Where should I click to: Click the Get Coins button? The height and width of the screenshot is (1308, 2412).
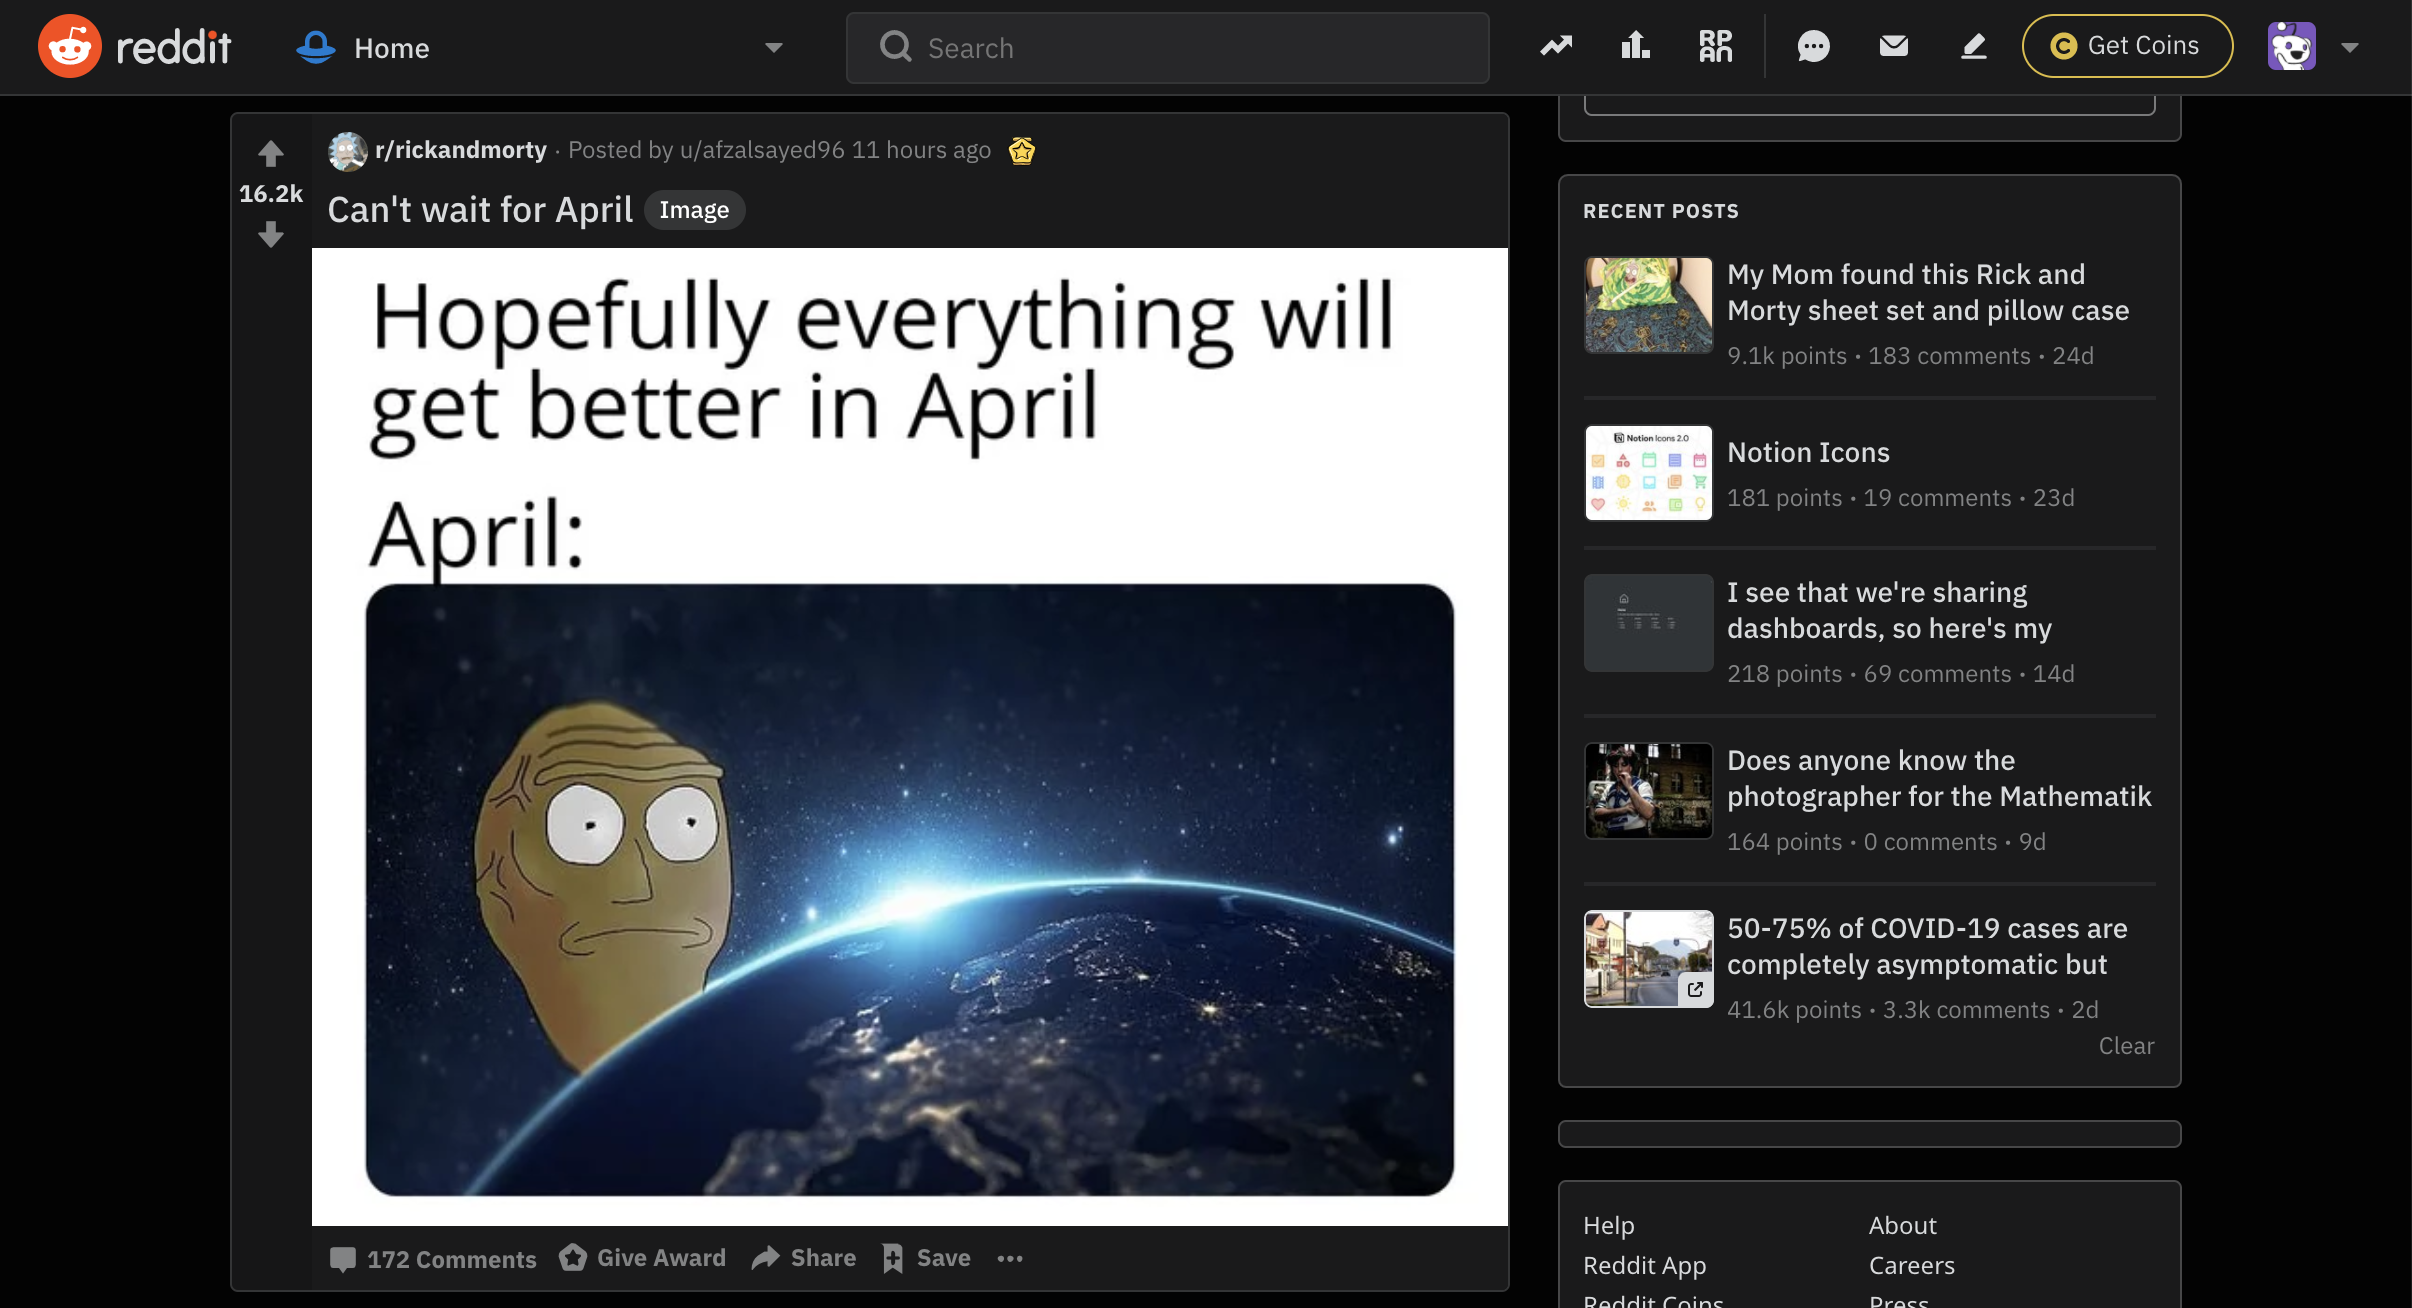coord(2127,46)
